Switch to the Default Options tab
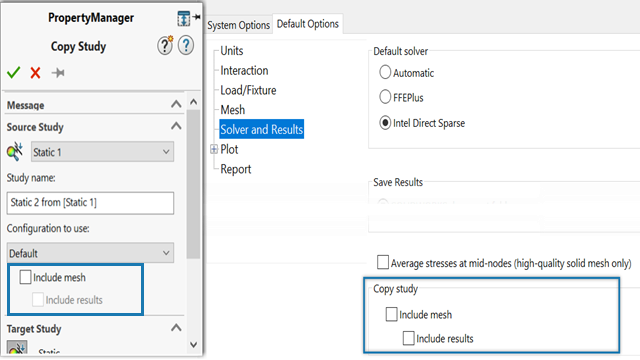Image resolution: width=640 pixels, height=360 pixels. (x=308, y=24)
